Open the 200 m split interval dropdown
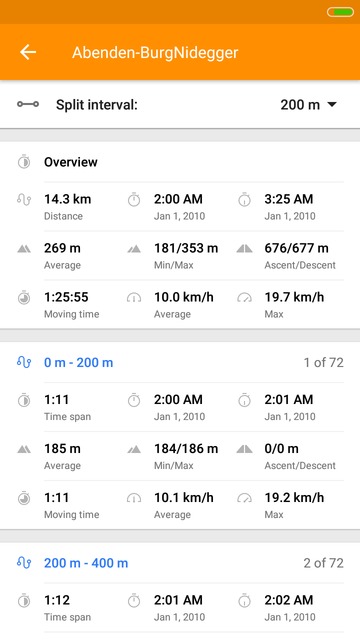 (x=308, y=105)
